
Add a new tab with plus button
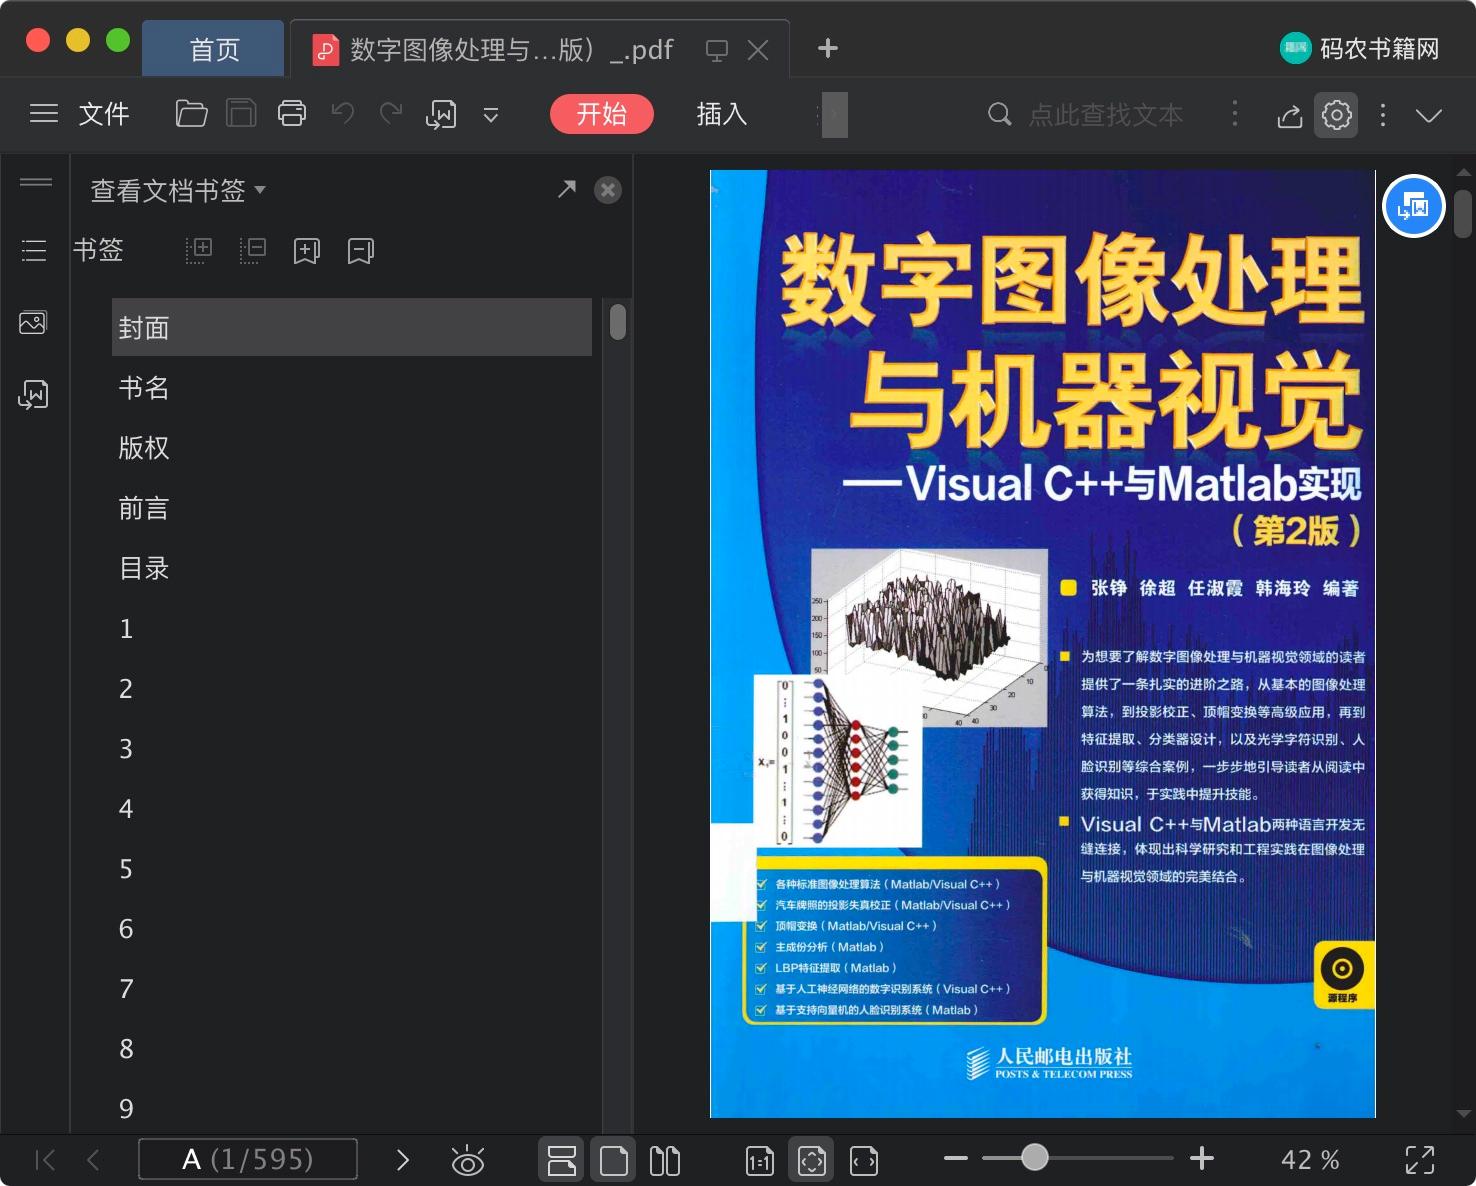[x=828, y=48]
